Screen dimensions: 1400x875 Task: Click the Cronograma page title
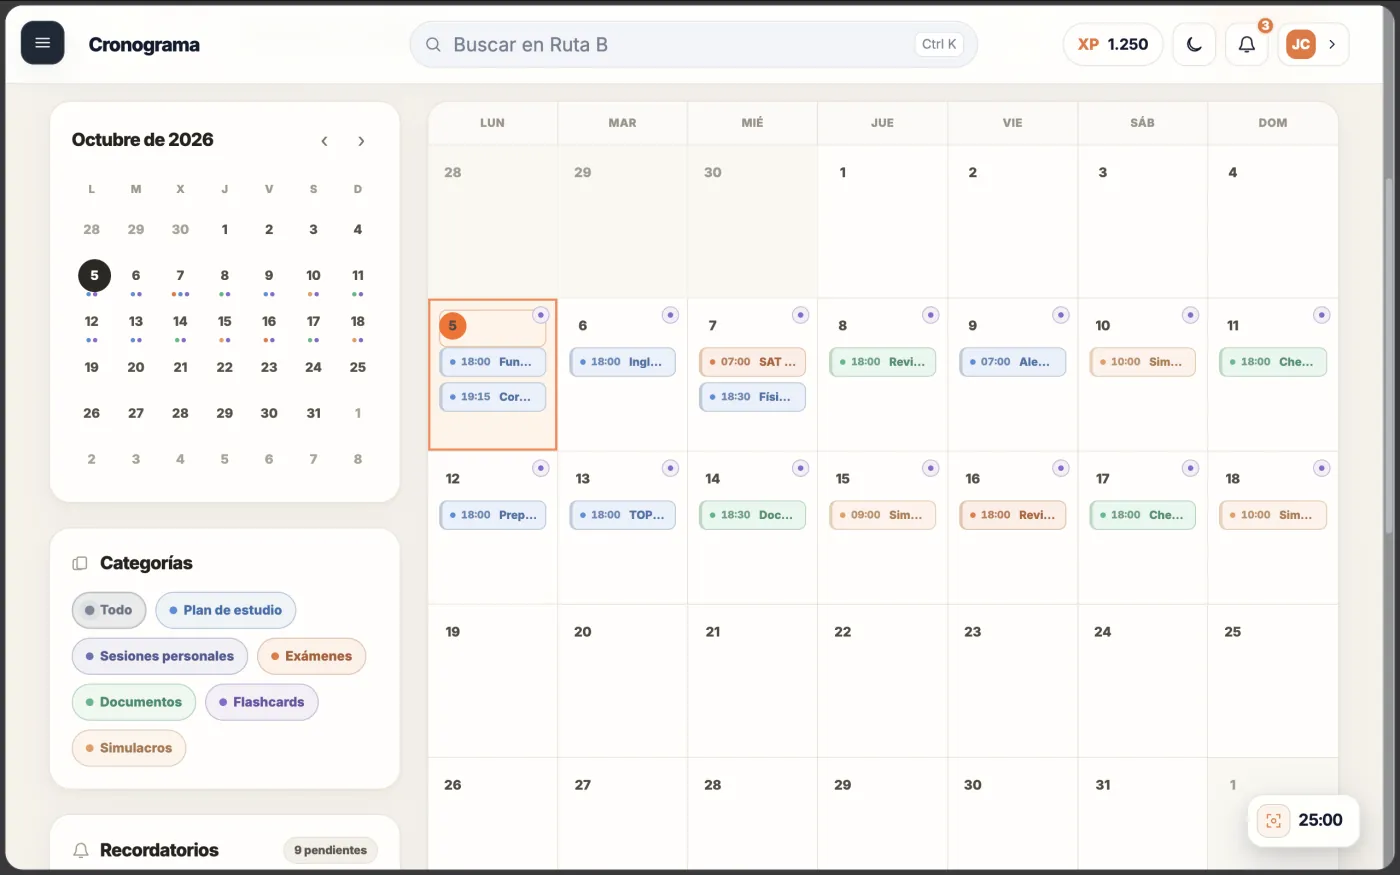click(144, 44)
